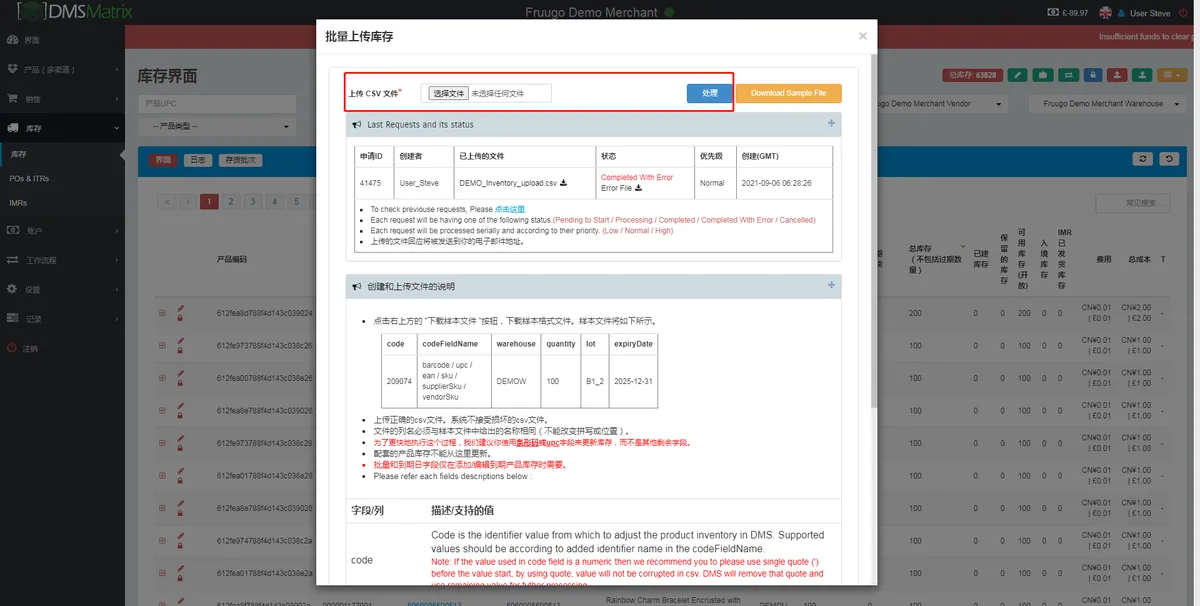
Task: Click the green pencil edit button
Action: (1017, 75)
